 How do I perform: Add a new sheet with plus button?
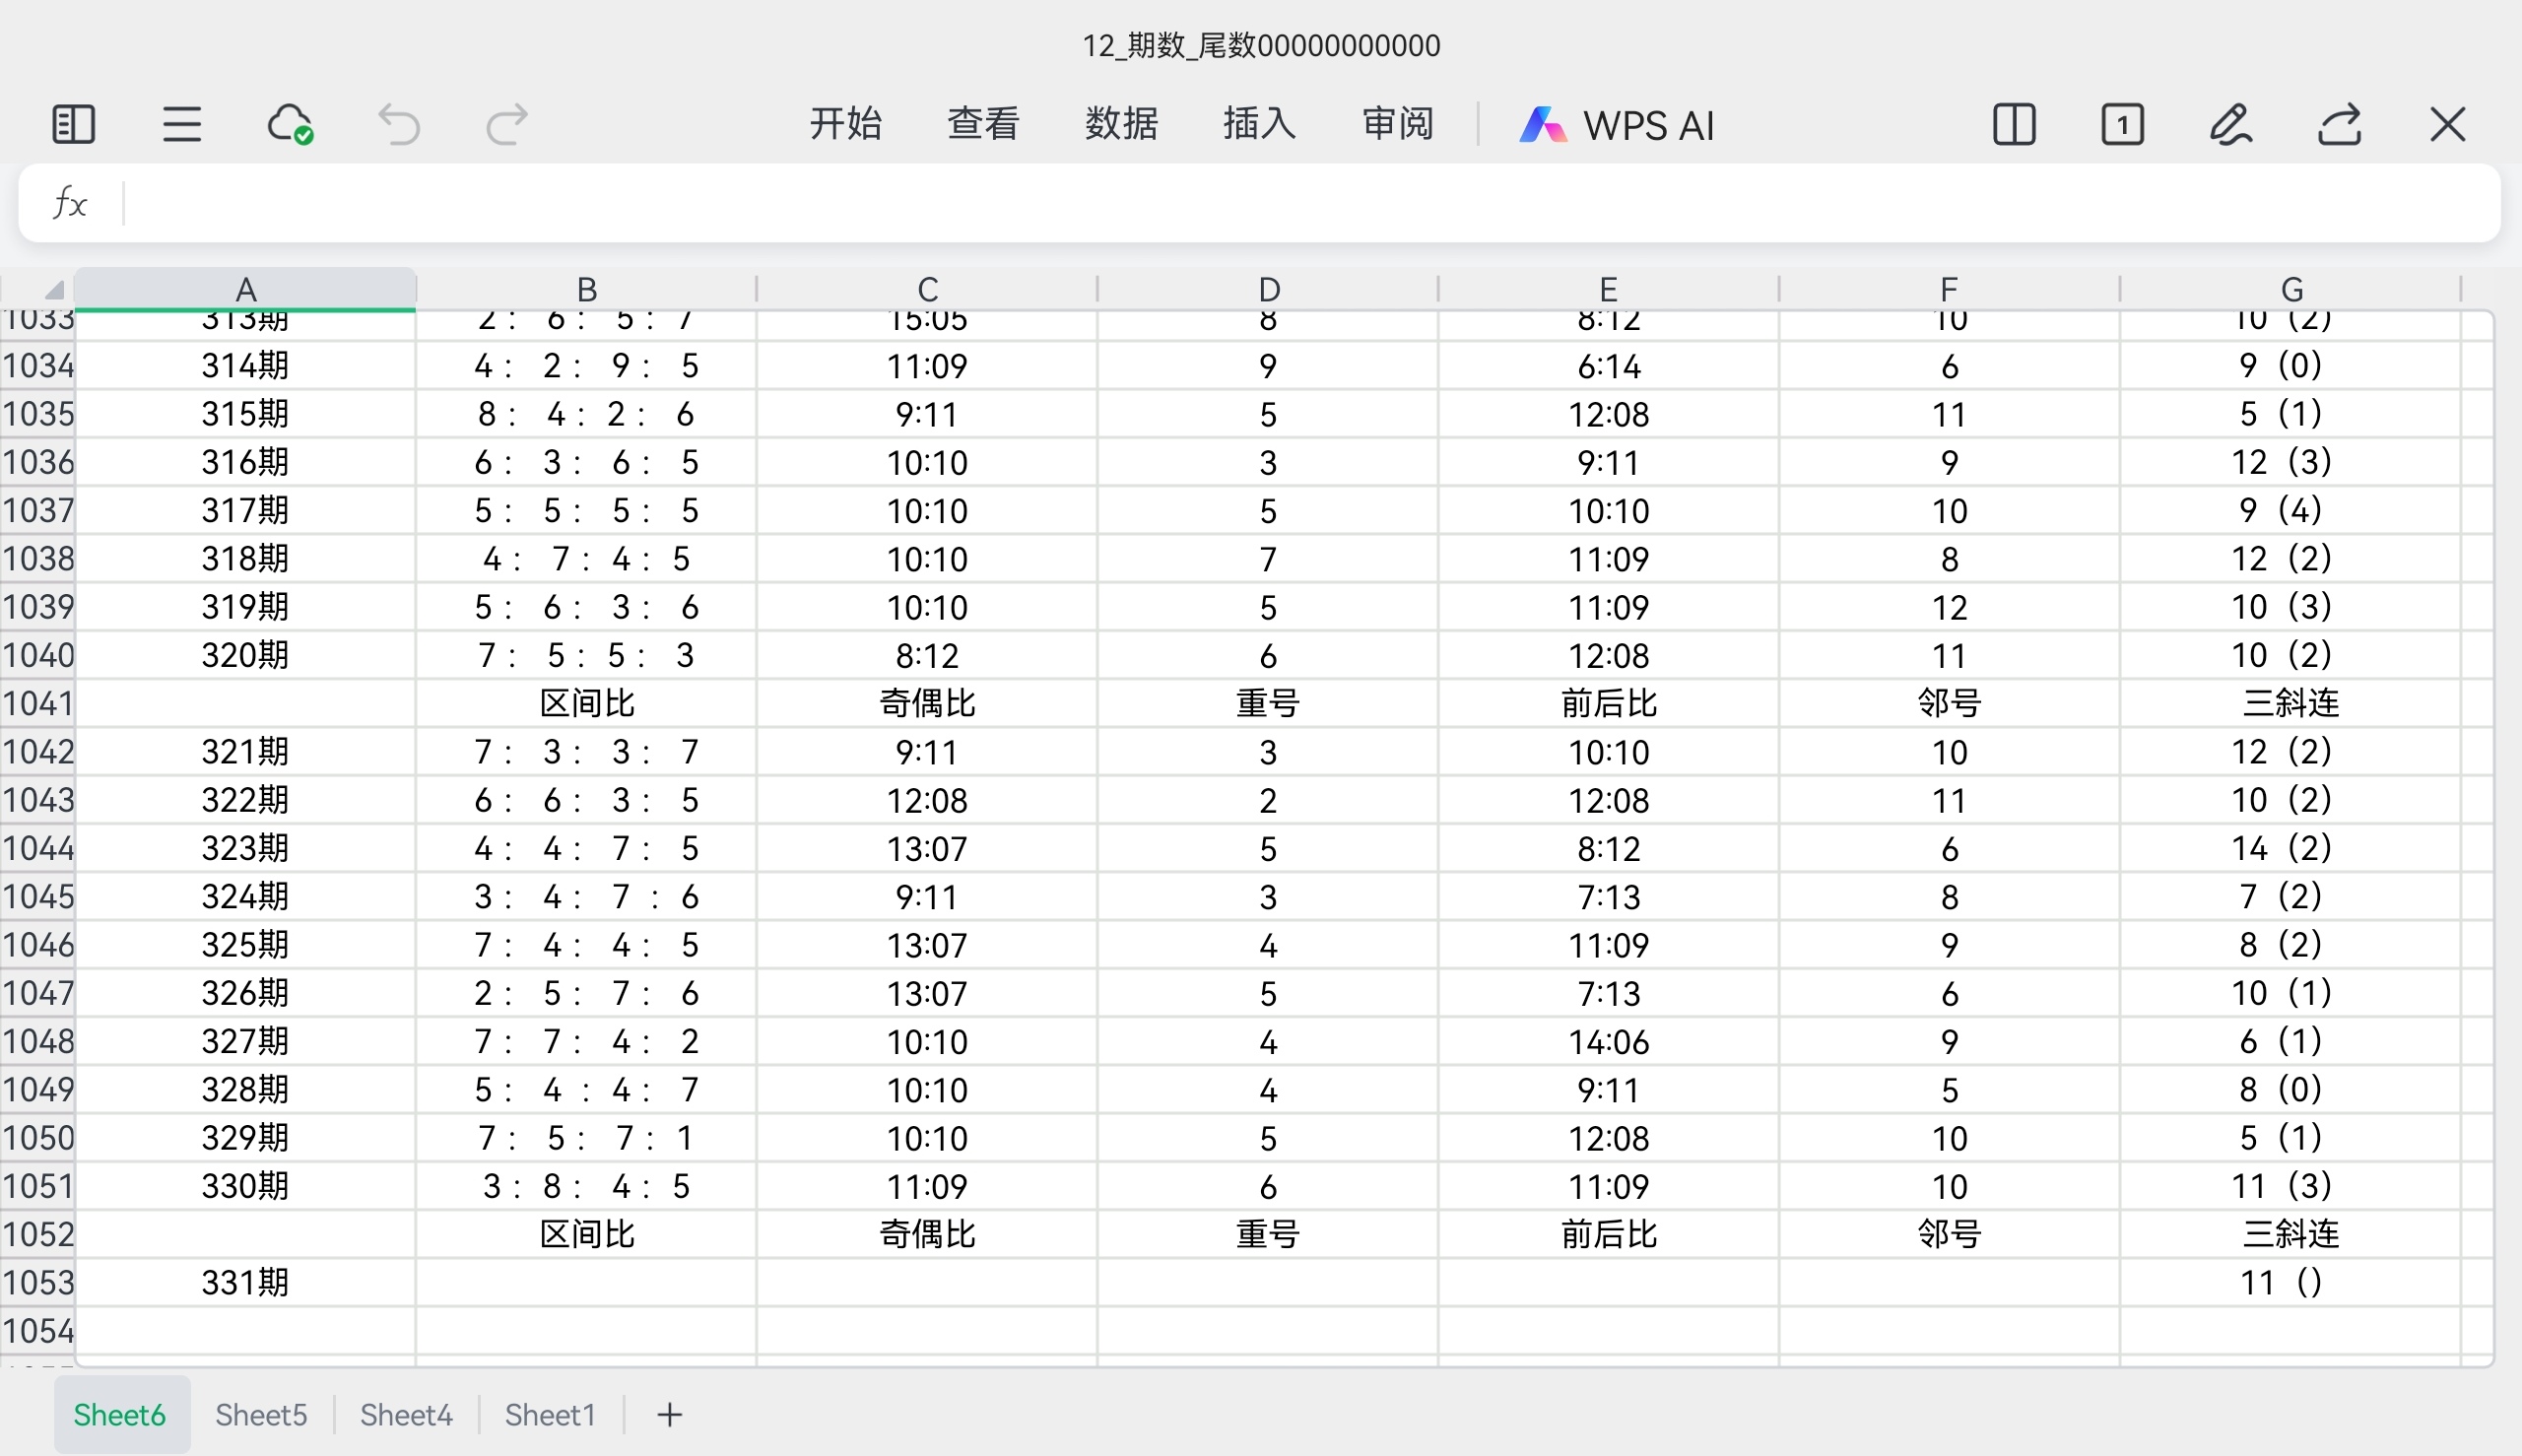[x=669, y=1415]
